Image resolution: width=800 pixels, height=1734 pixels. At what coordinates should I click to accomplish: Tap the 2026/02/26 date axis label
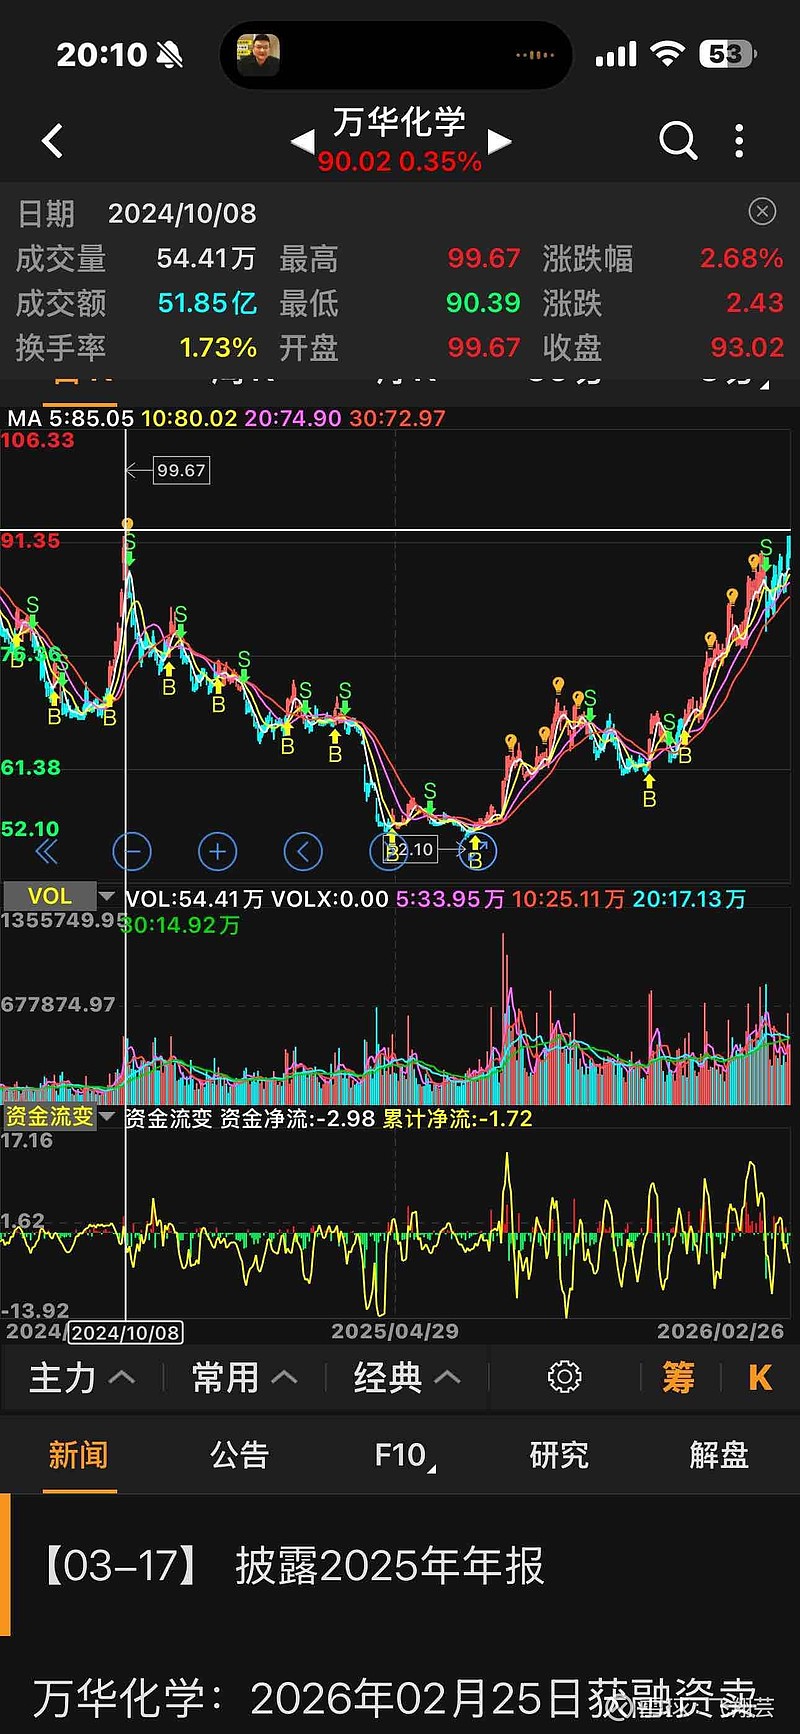pyautogui.click(x=720, y=1331)
